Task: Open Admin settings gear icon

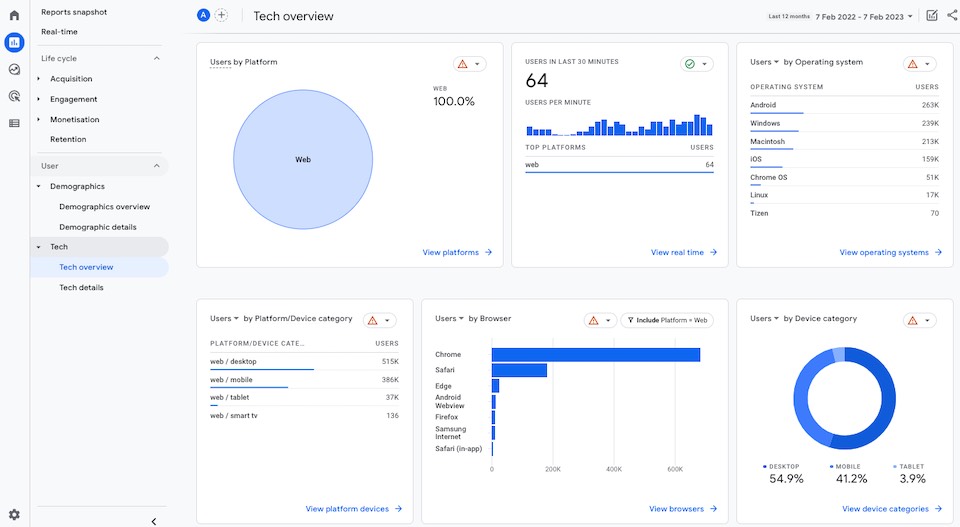Action: click(x=14, y=515)
